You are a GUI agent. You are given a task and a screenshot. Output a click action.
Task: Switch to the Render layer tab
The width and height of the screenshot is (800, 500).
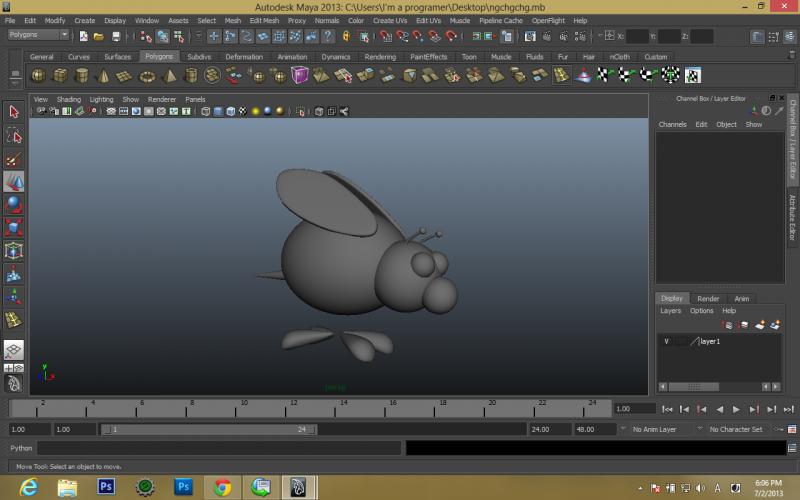tap(708, 298)
